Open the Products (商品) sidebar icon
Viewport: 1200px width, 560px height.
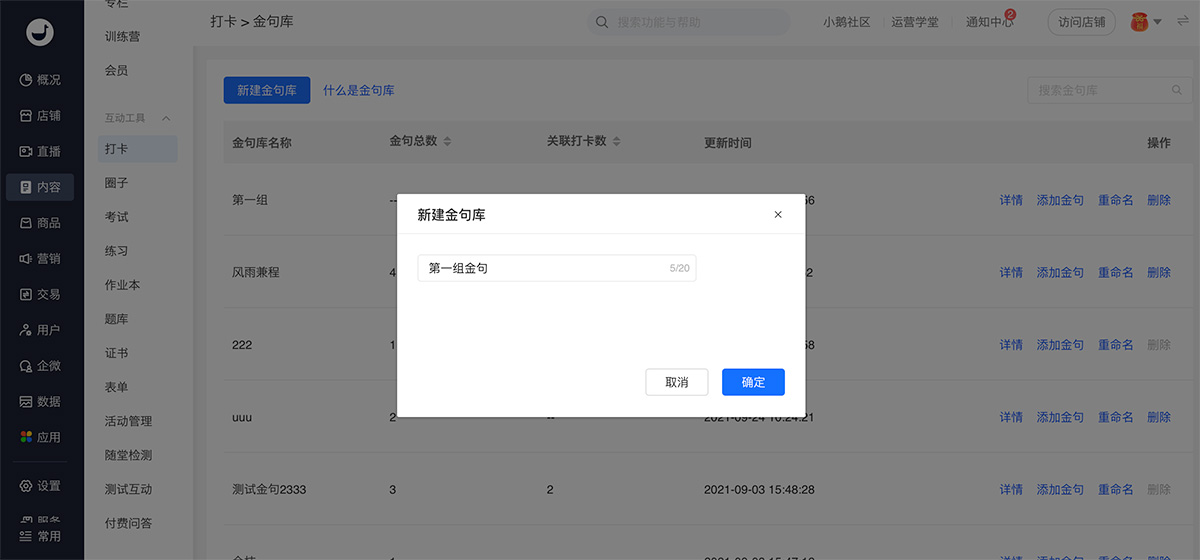[x=26, y=223]
